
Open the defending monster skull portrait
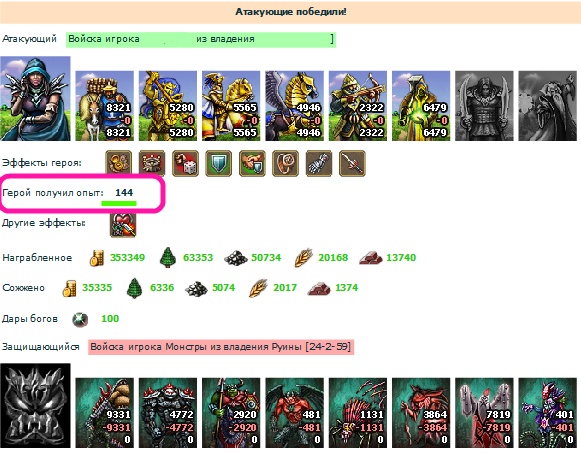36,406
